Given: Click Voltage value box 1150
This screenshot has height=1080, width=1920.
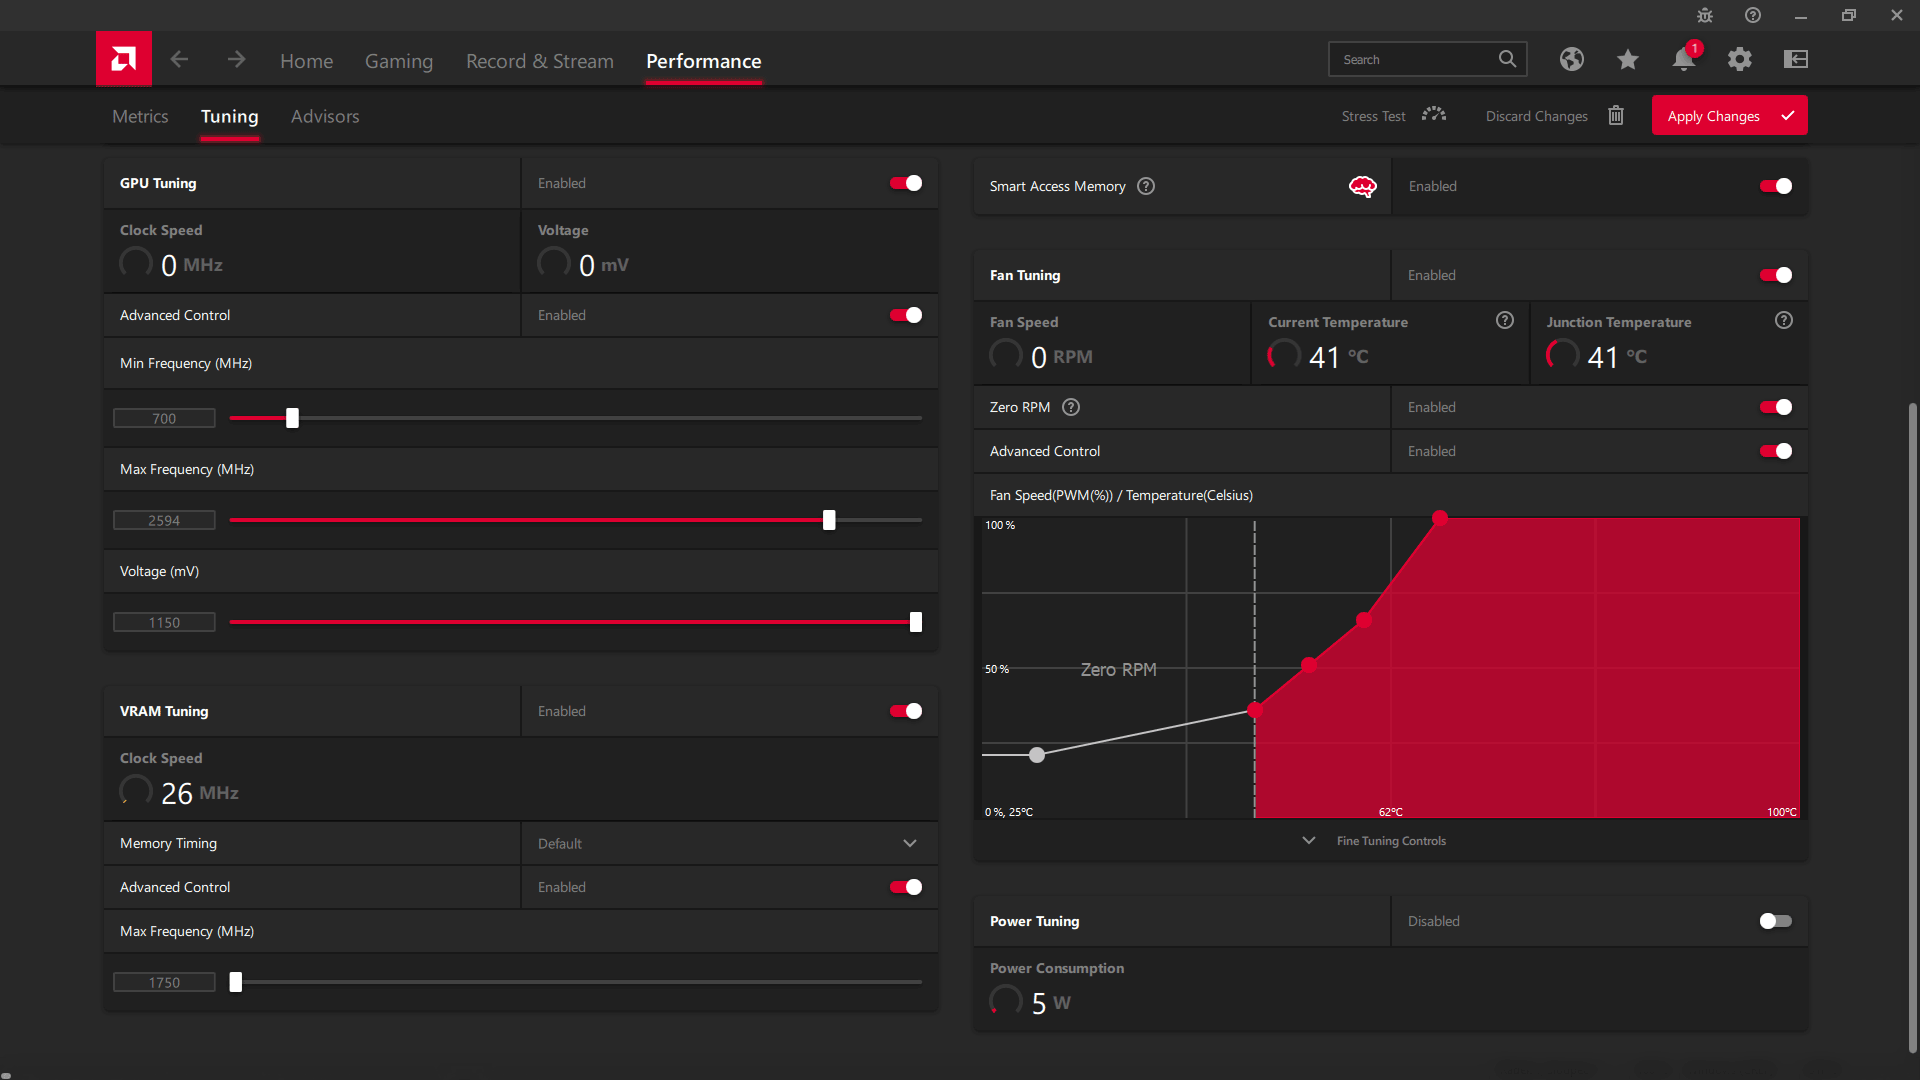Looking at the screenshot, I should click(x=164, y=622).
